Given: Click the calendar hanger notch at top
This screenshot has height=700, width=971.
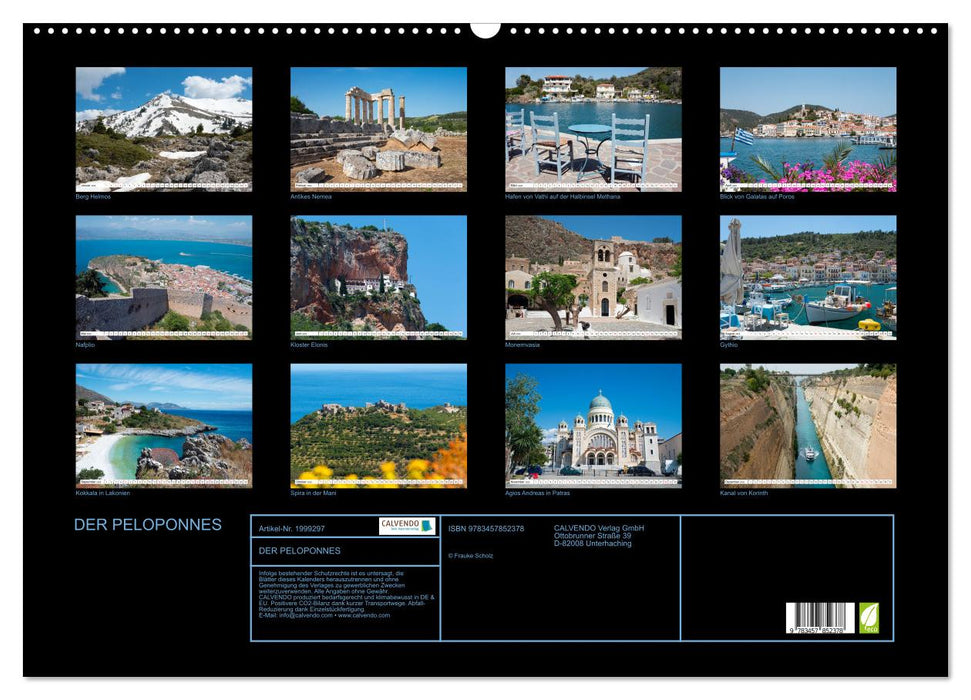Looking at the screenshot, I should coord(485,29).
